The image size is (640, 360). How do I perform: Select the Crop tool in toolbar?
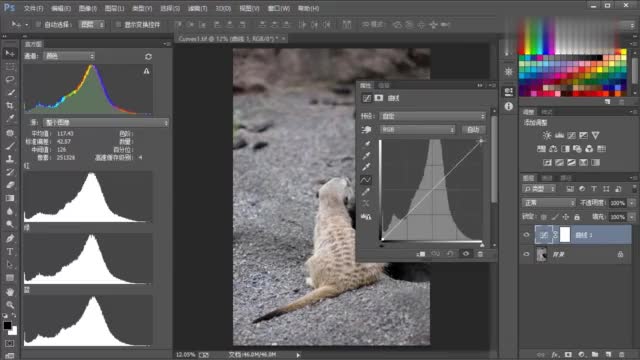tap(10, 105)
